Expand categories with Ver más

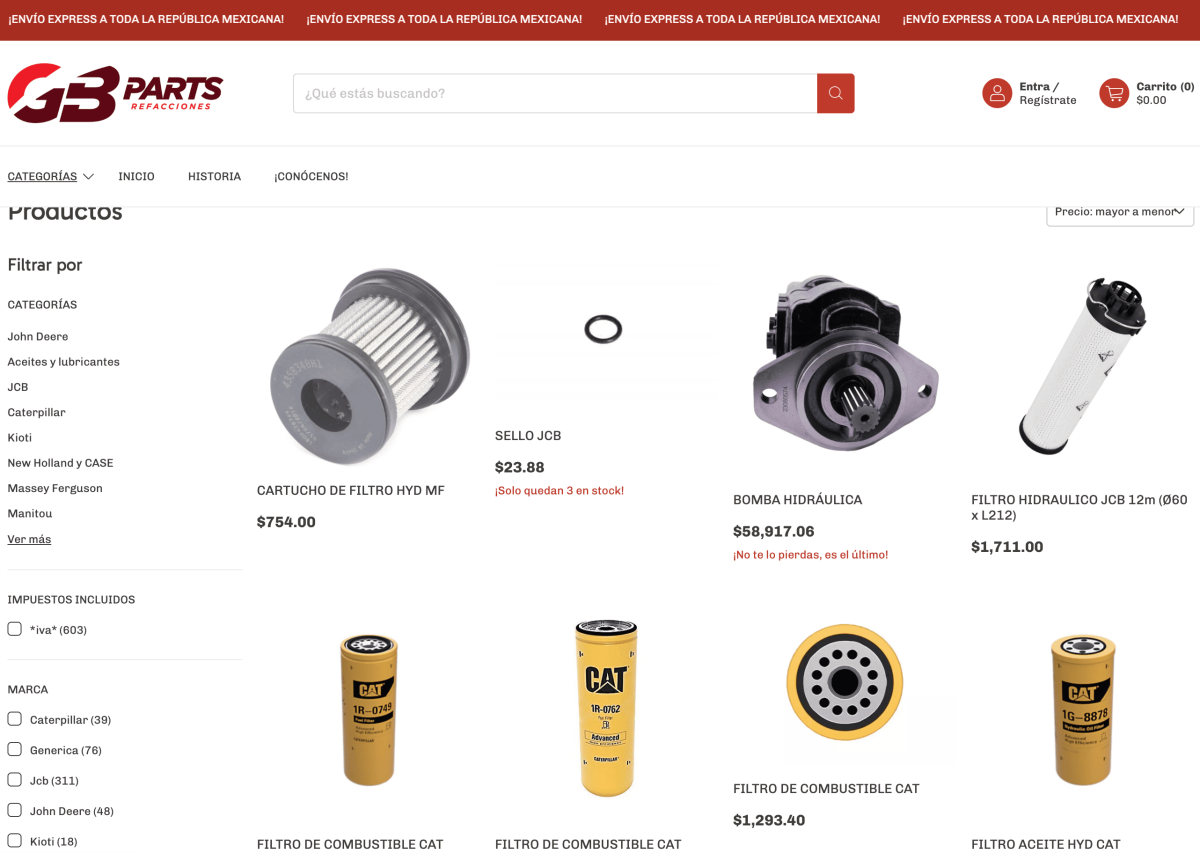tap(29, 539)
